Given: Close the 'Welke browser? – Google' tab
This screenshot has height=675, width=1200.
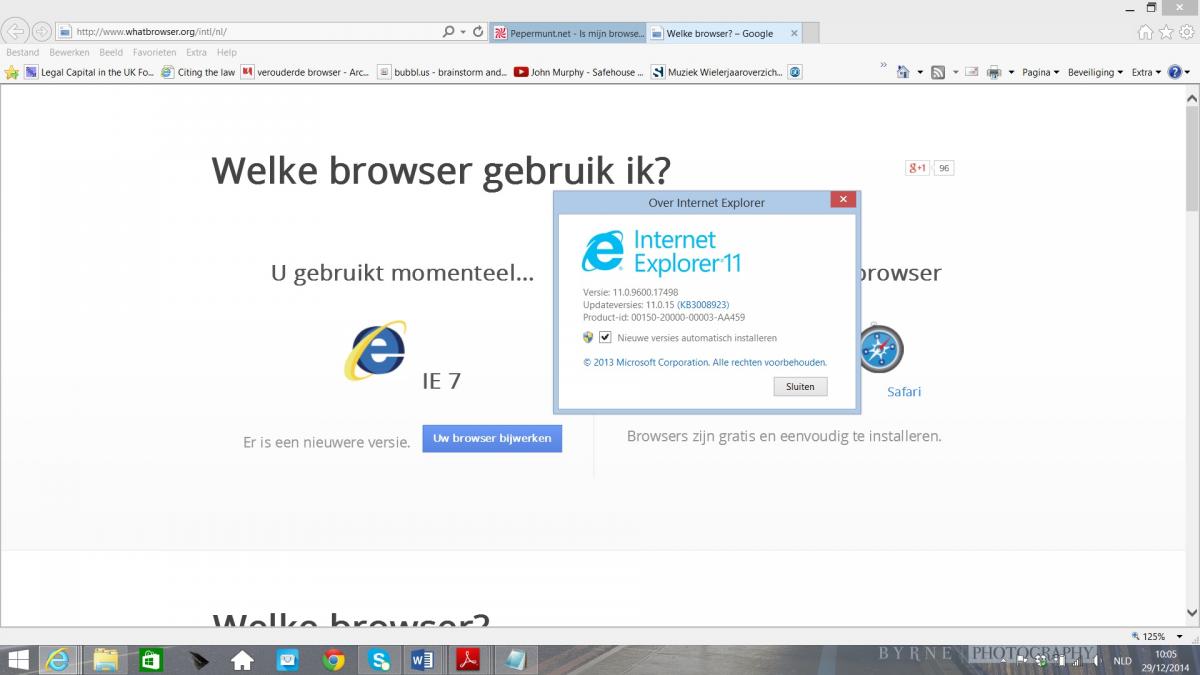Looking at the screenshot, I should click(794, 32).
